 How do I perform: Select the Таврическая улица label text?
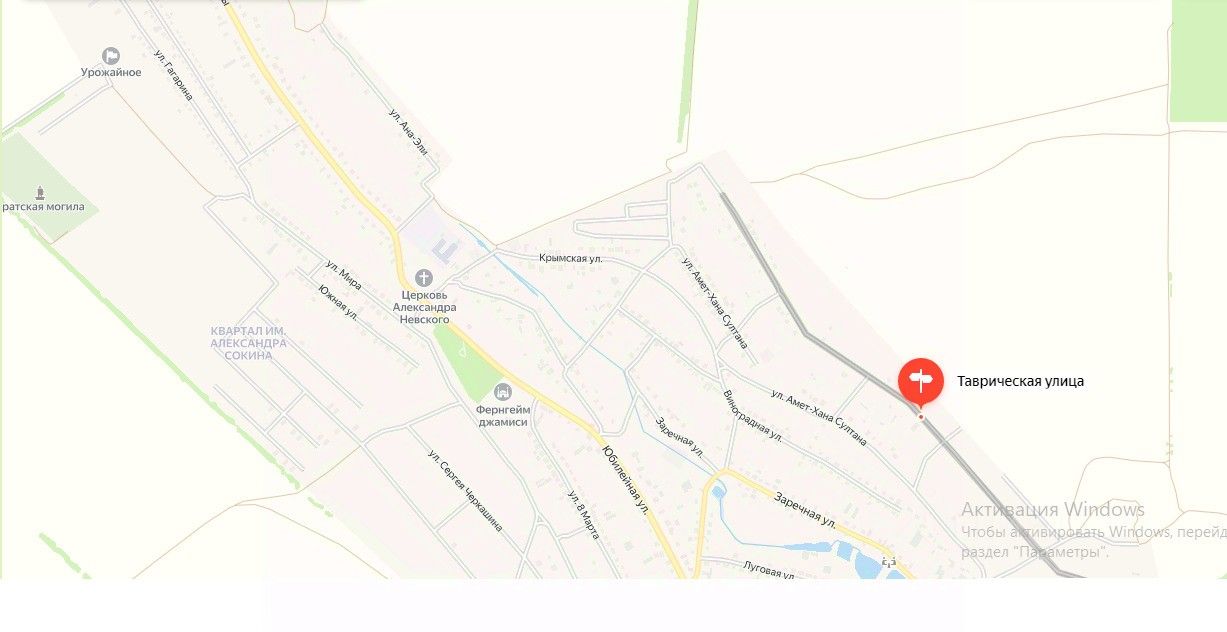pyautogui.click(x=1020, y=381)
